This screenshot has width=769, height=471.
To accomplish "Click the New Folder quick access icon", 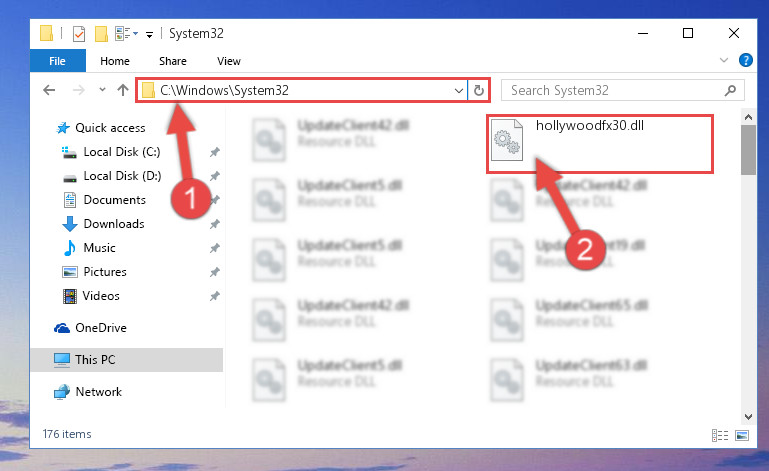I will (101, 34).
